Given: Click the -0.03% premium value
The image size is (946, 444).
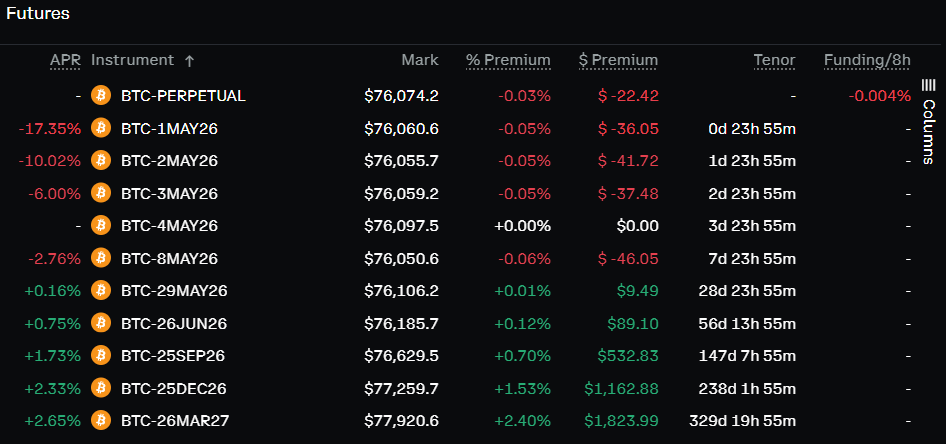Looking at the screenshot, I should pyautogui.click(x=524, y=96).
